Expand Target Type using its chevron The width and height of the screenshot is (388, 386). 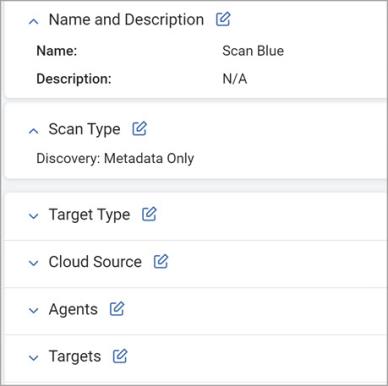click(x=33, y=216)
